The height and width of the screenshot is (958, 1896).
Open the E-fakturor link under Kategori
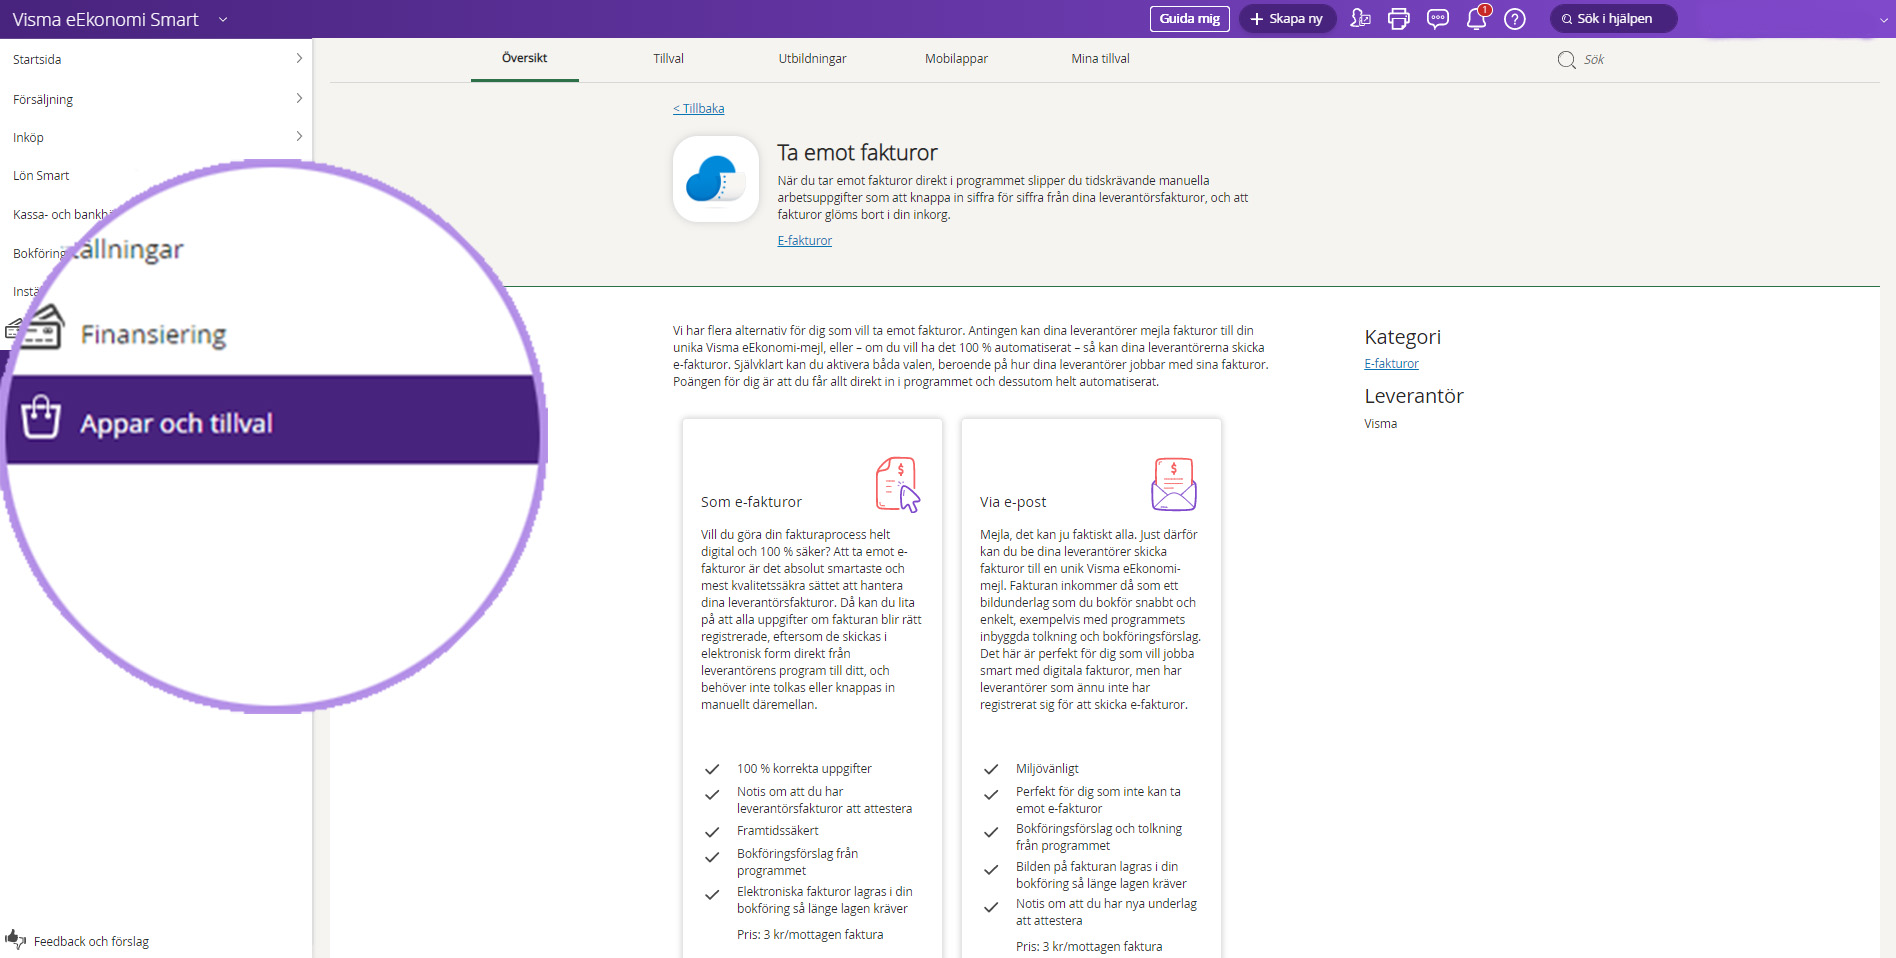(x=1391, y=364)
